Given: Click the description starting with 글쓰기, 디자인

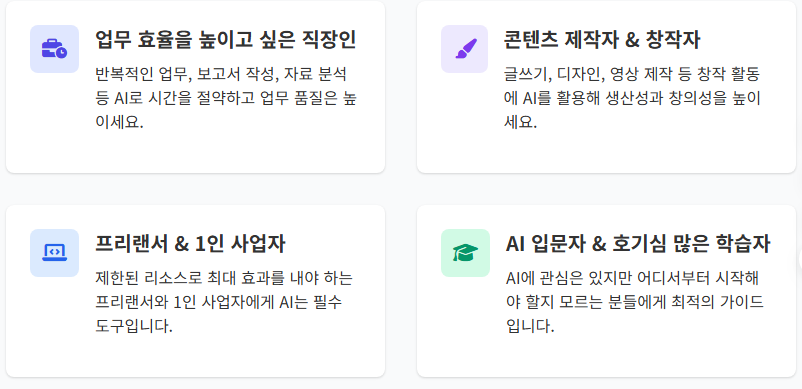Looking at the screenshot, I should coord(633,98).
